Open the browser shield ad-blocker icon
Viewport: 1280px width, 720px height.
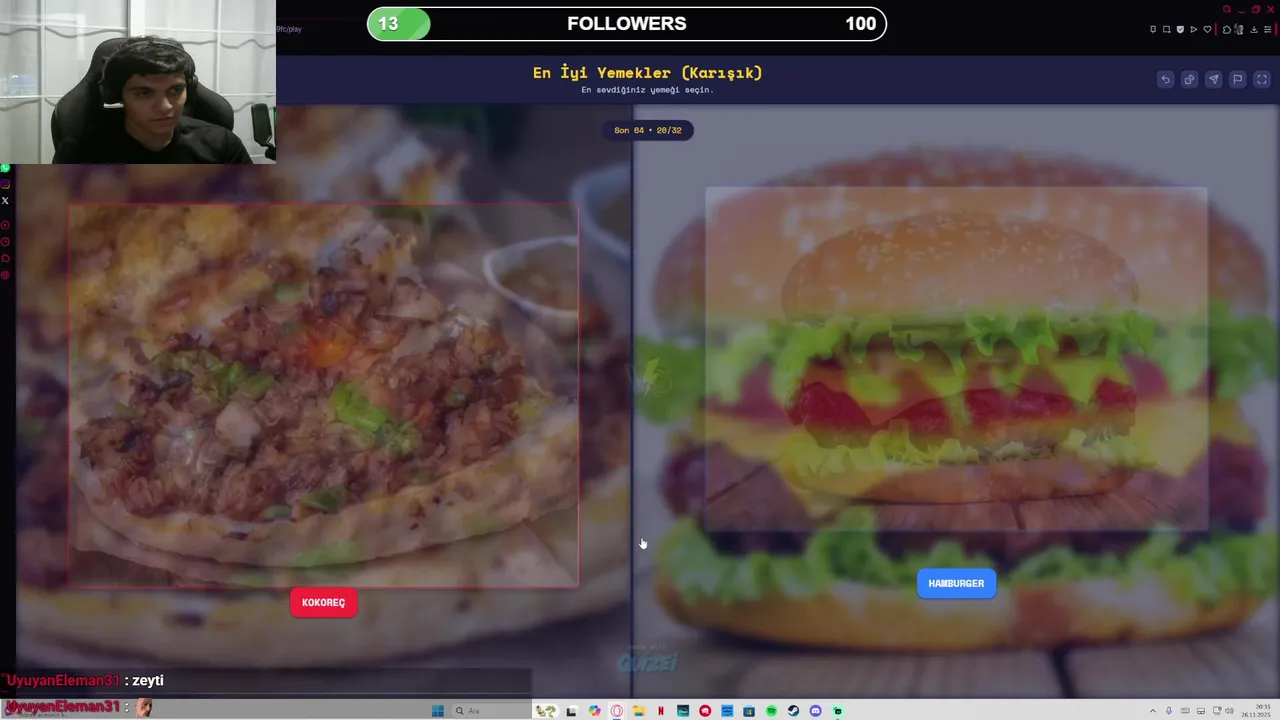point(1180,29)
